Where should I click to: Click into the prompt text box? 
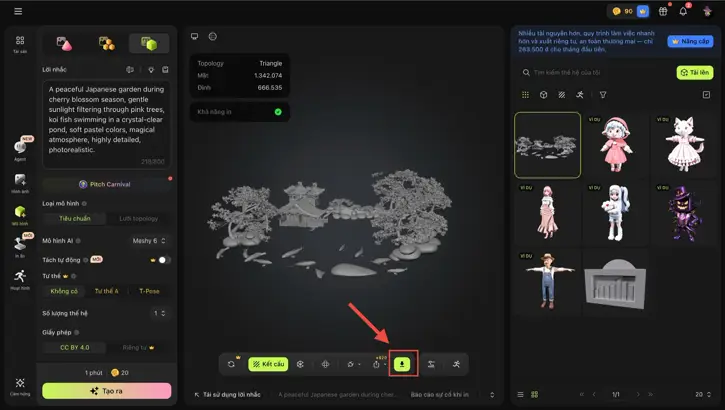click(106, 124)
